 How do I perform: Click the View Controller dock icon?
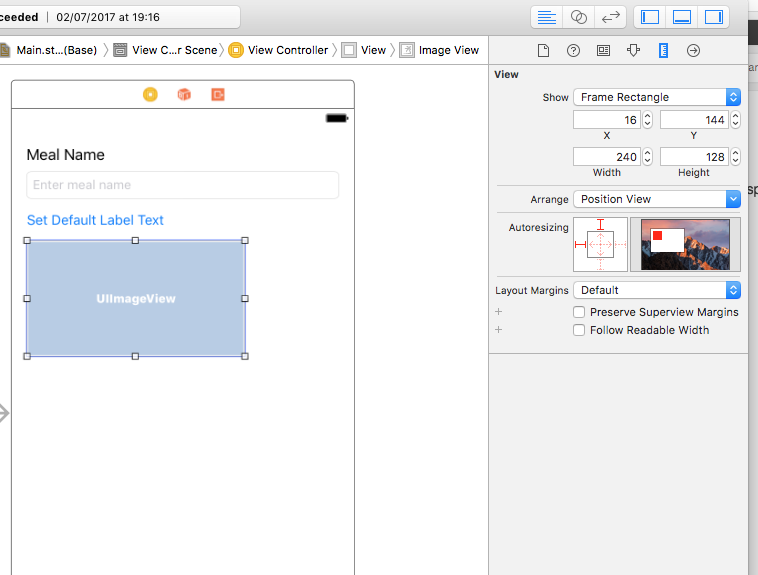[150, 94]
